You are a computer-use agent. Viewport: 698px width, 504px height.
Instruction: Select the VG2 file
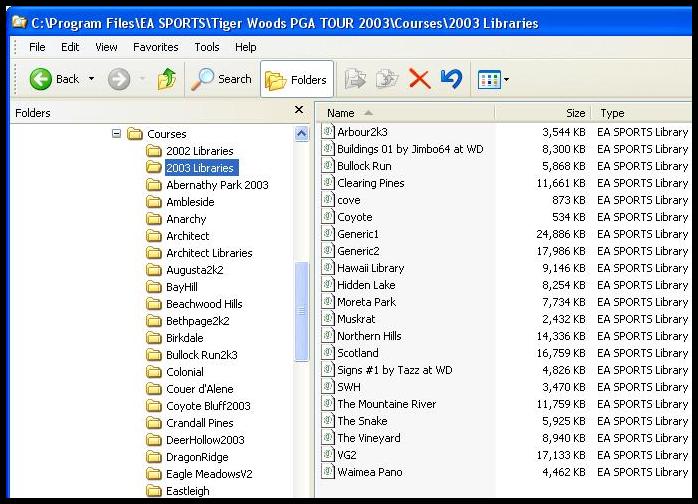347,455
